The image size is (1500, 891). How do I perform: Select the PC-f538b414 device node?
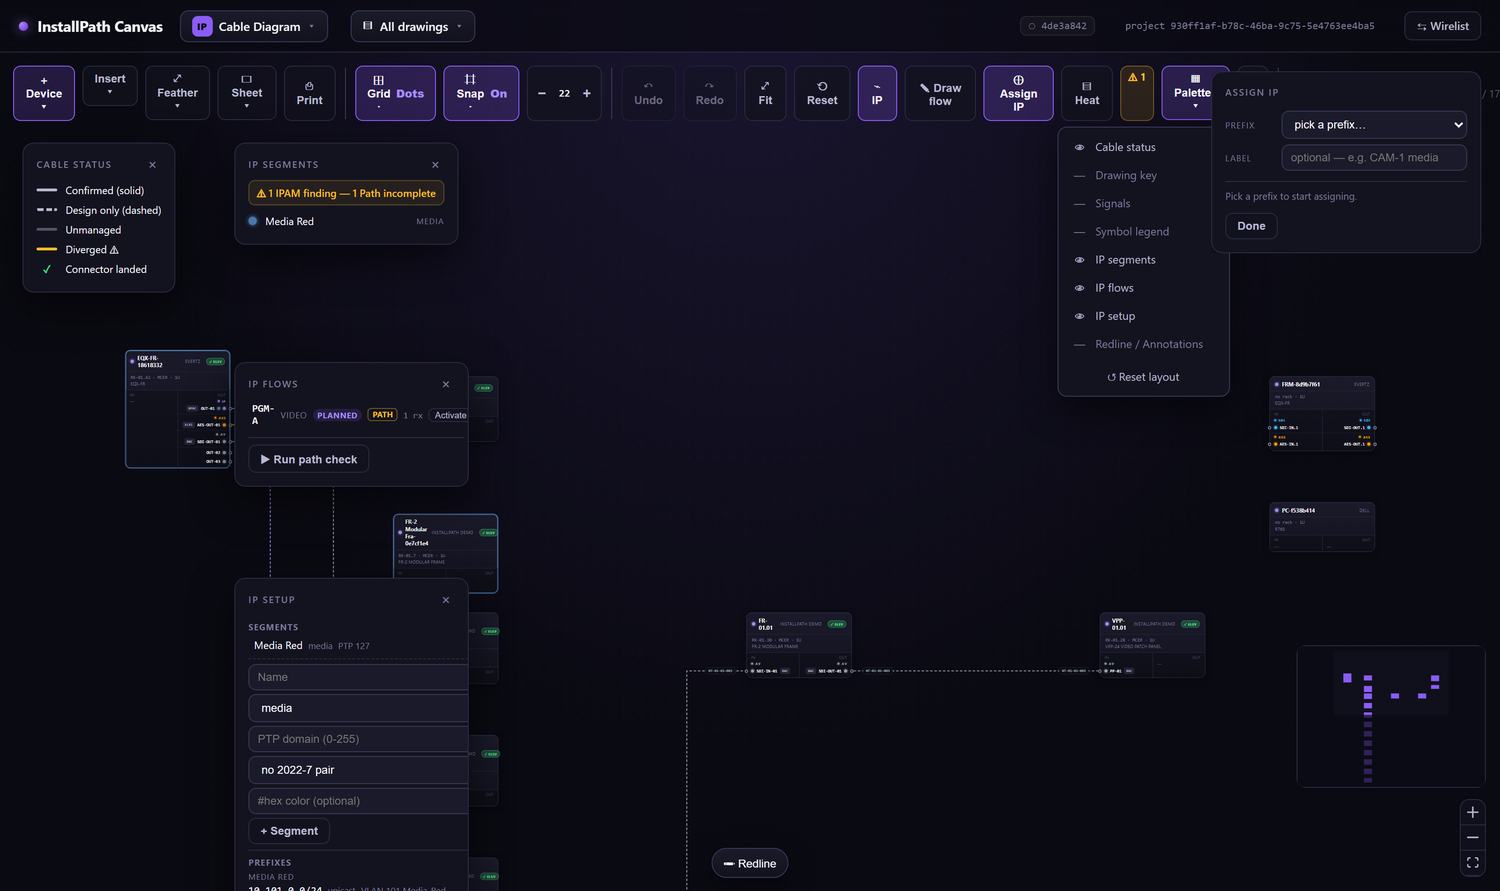(1322, 527)
